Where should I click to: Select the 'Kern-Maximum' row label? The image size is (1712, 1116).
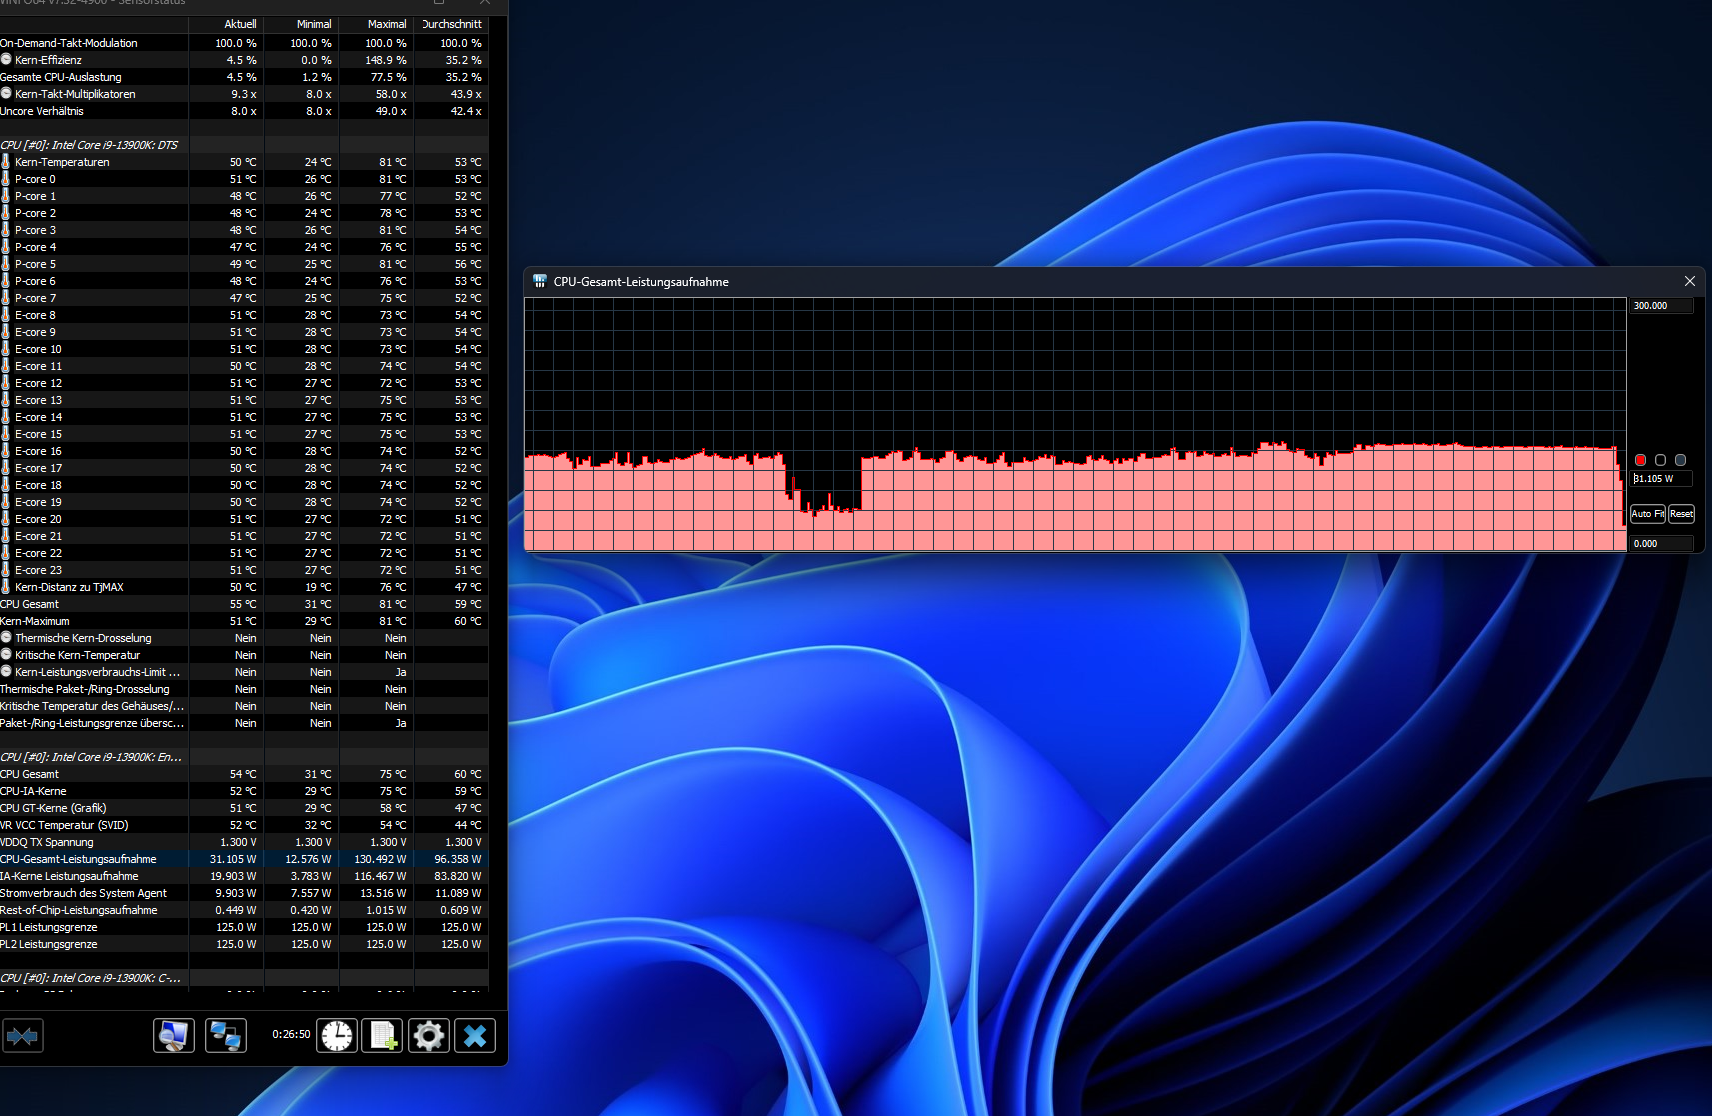pyautogui.click(x=35, y=621)
